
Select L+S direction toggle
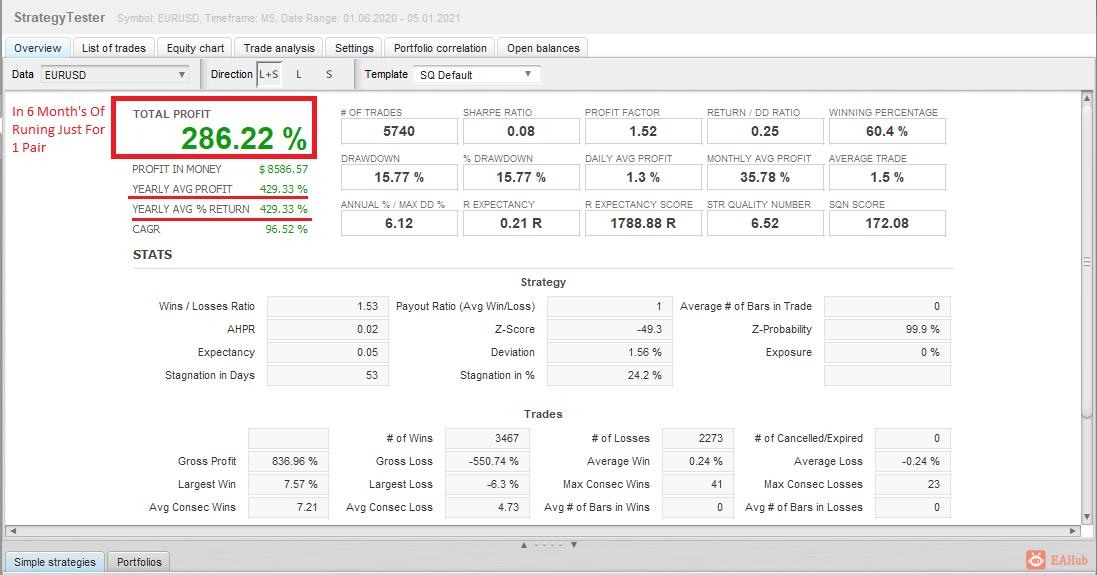pos(269,74)
